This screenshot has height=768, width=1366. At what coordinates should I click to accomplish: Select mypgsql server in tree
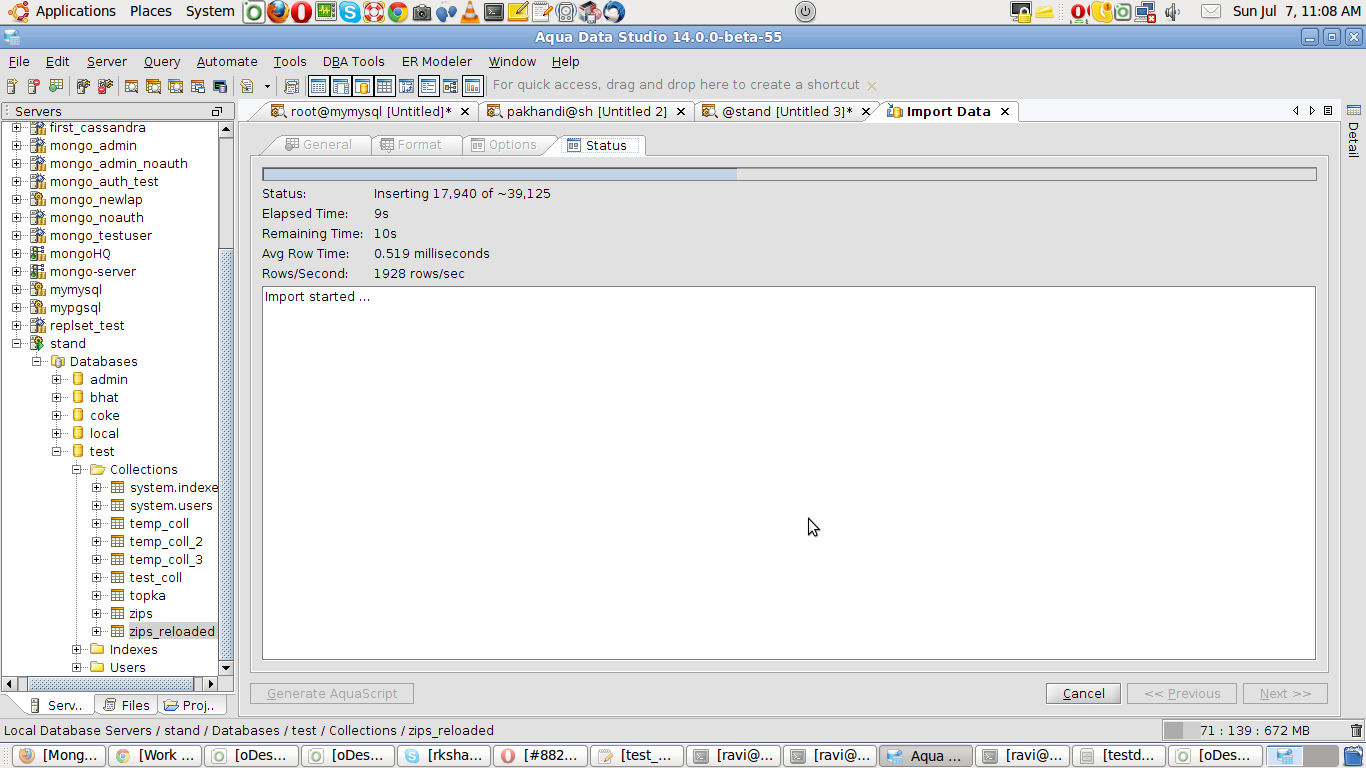[x=75, y=308]
